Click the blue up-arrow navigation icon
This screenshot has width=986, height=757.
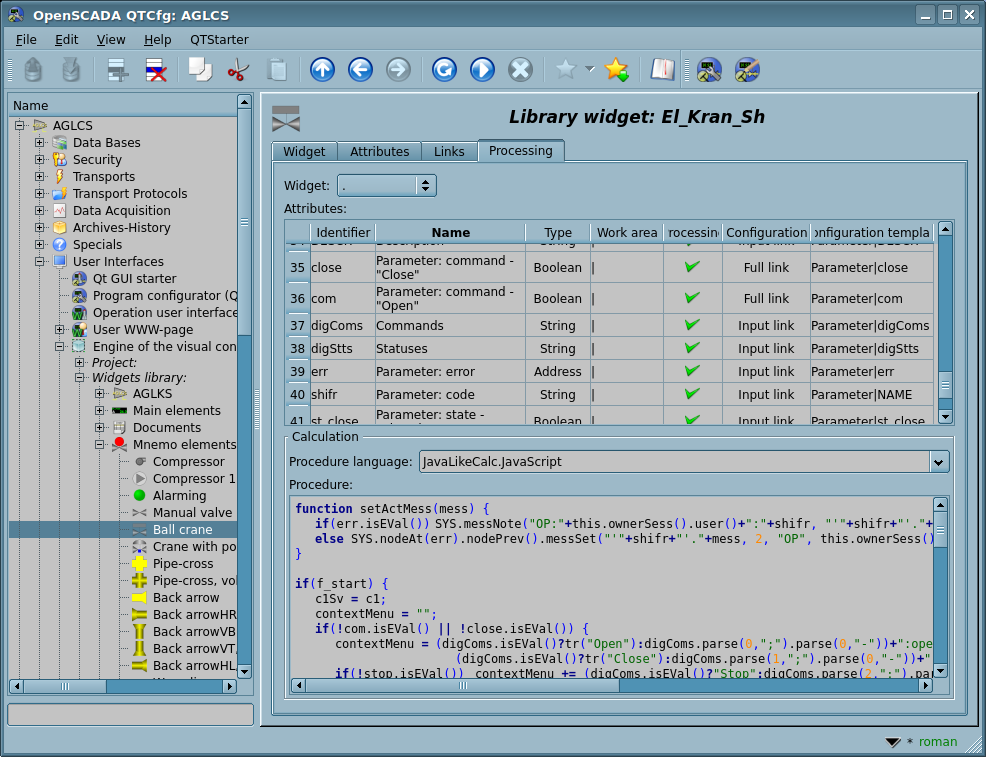[322, 69]
